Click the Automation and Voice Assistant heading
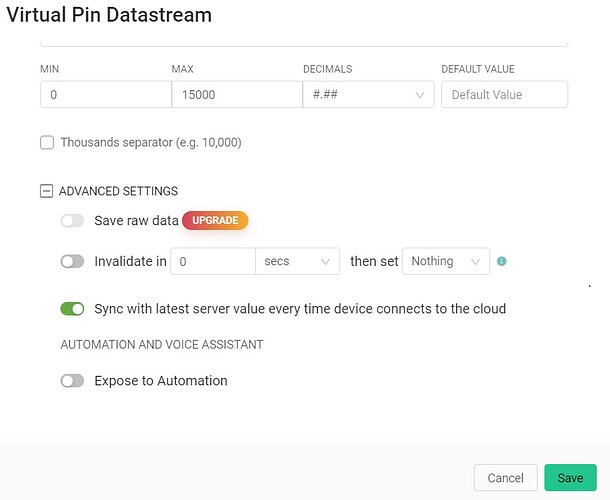This screenshot has width=610, height=500. [x=161, y=345]
